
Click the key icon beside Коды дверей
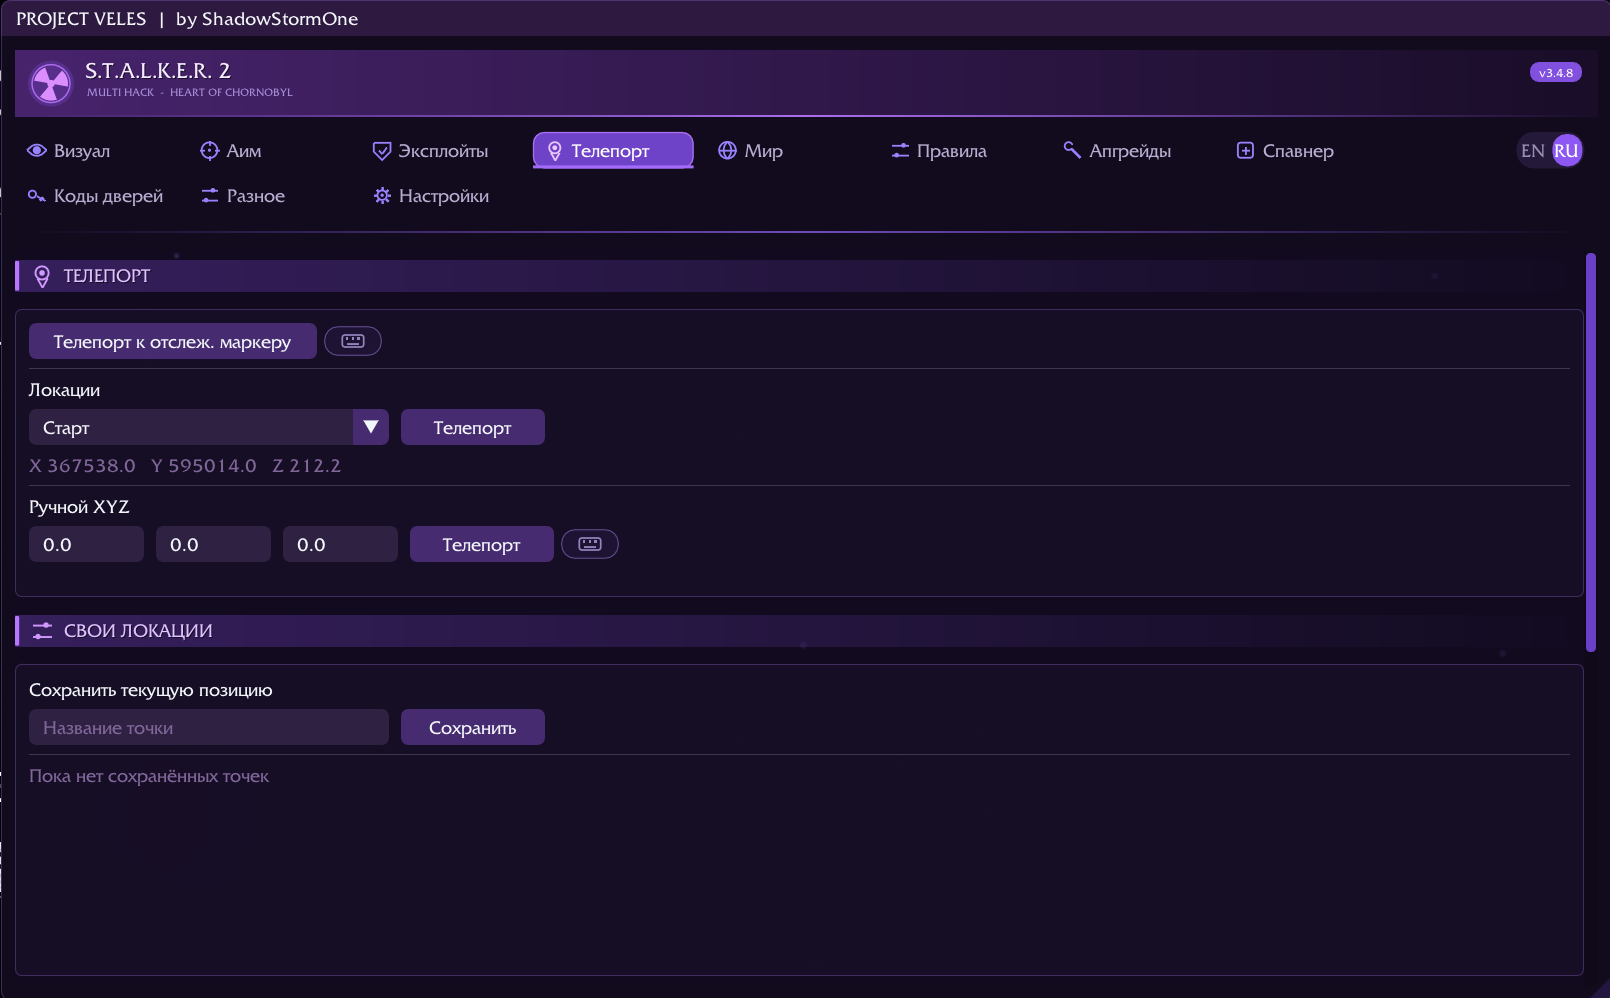[x=37, y=196]
